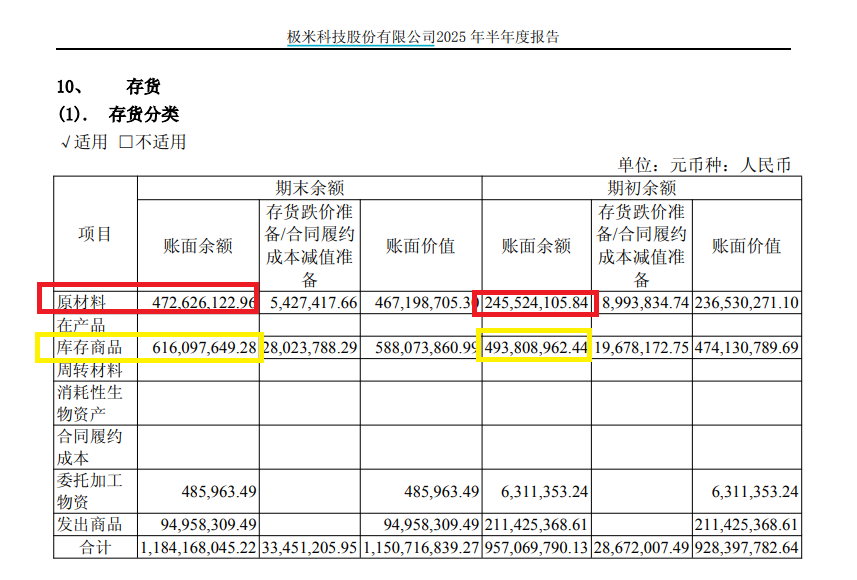This screenshot has width=857, height=580.
Task: Click the 项目 header cell
Action: [95, 234]
